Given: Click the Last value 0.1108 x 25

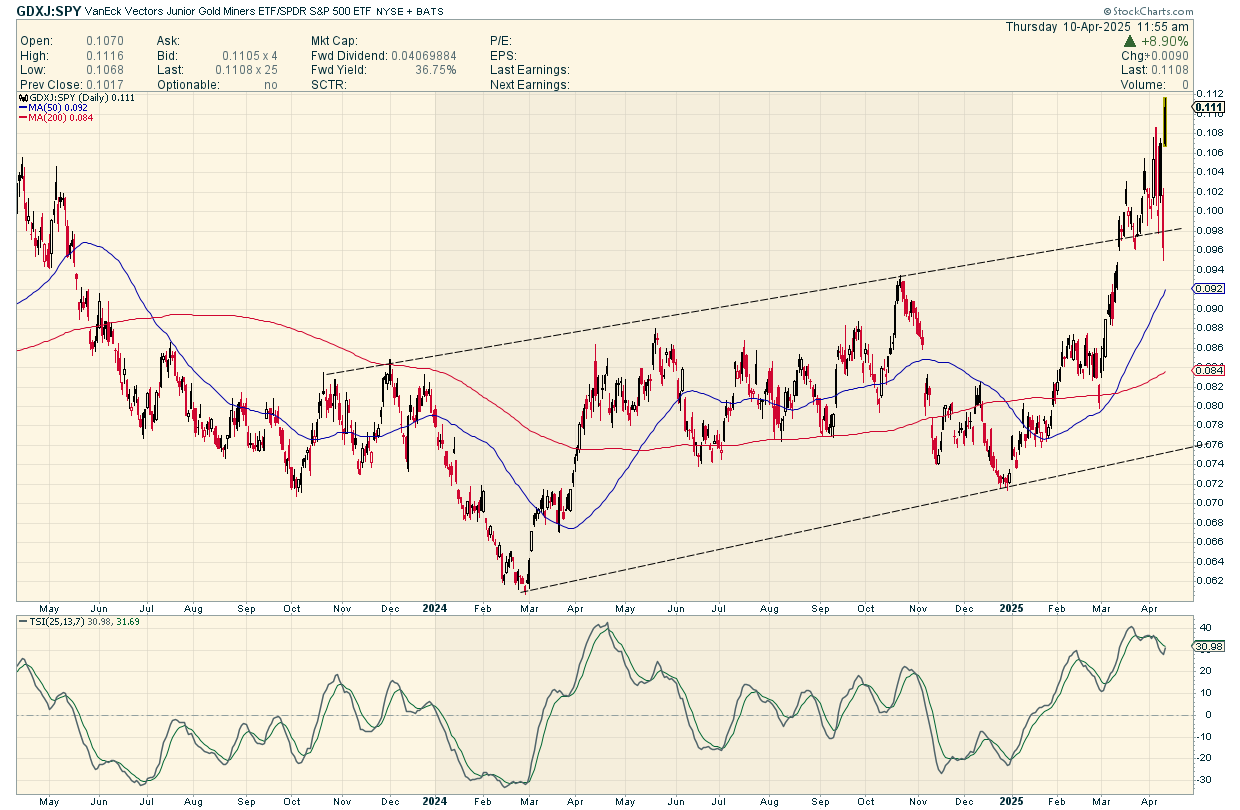Looking at the screenshot, I should tap(246, 70).
